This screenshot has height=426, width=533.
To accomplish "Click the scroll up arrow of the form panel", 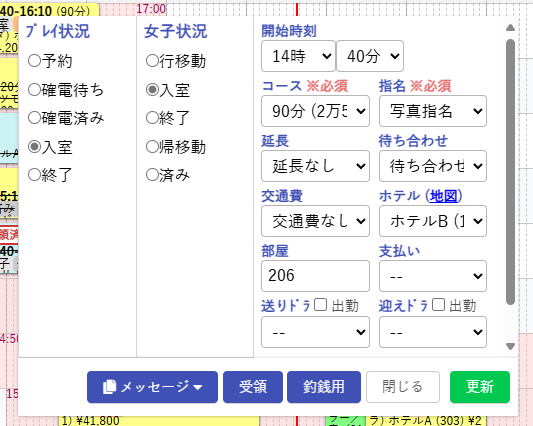I will click(x=510, y=28).
